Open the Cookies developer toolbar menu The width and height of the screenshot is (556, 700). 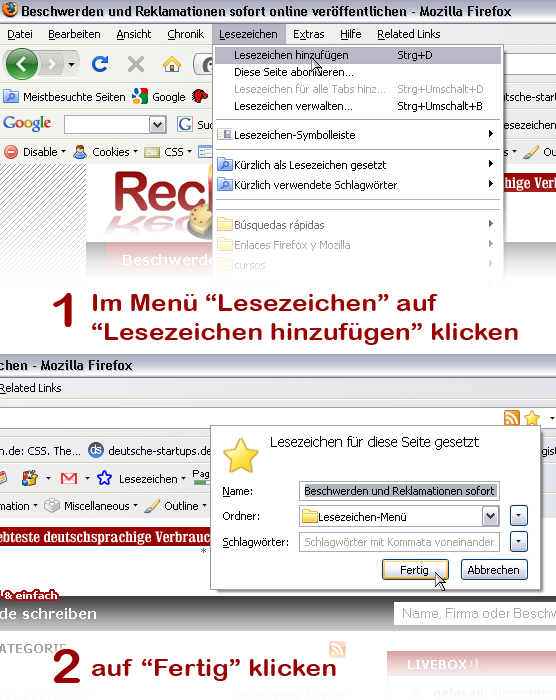(x=105, y=152)
